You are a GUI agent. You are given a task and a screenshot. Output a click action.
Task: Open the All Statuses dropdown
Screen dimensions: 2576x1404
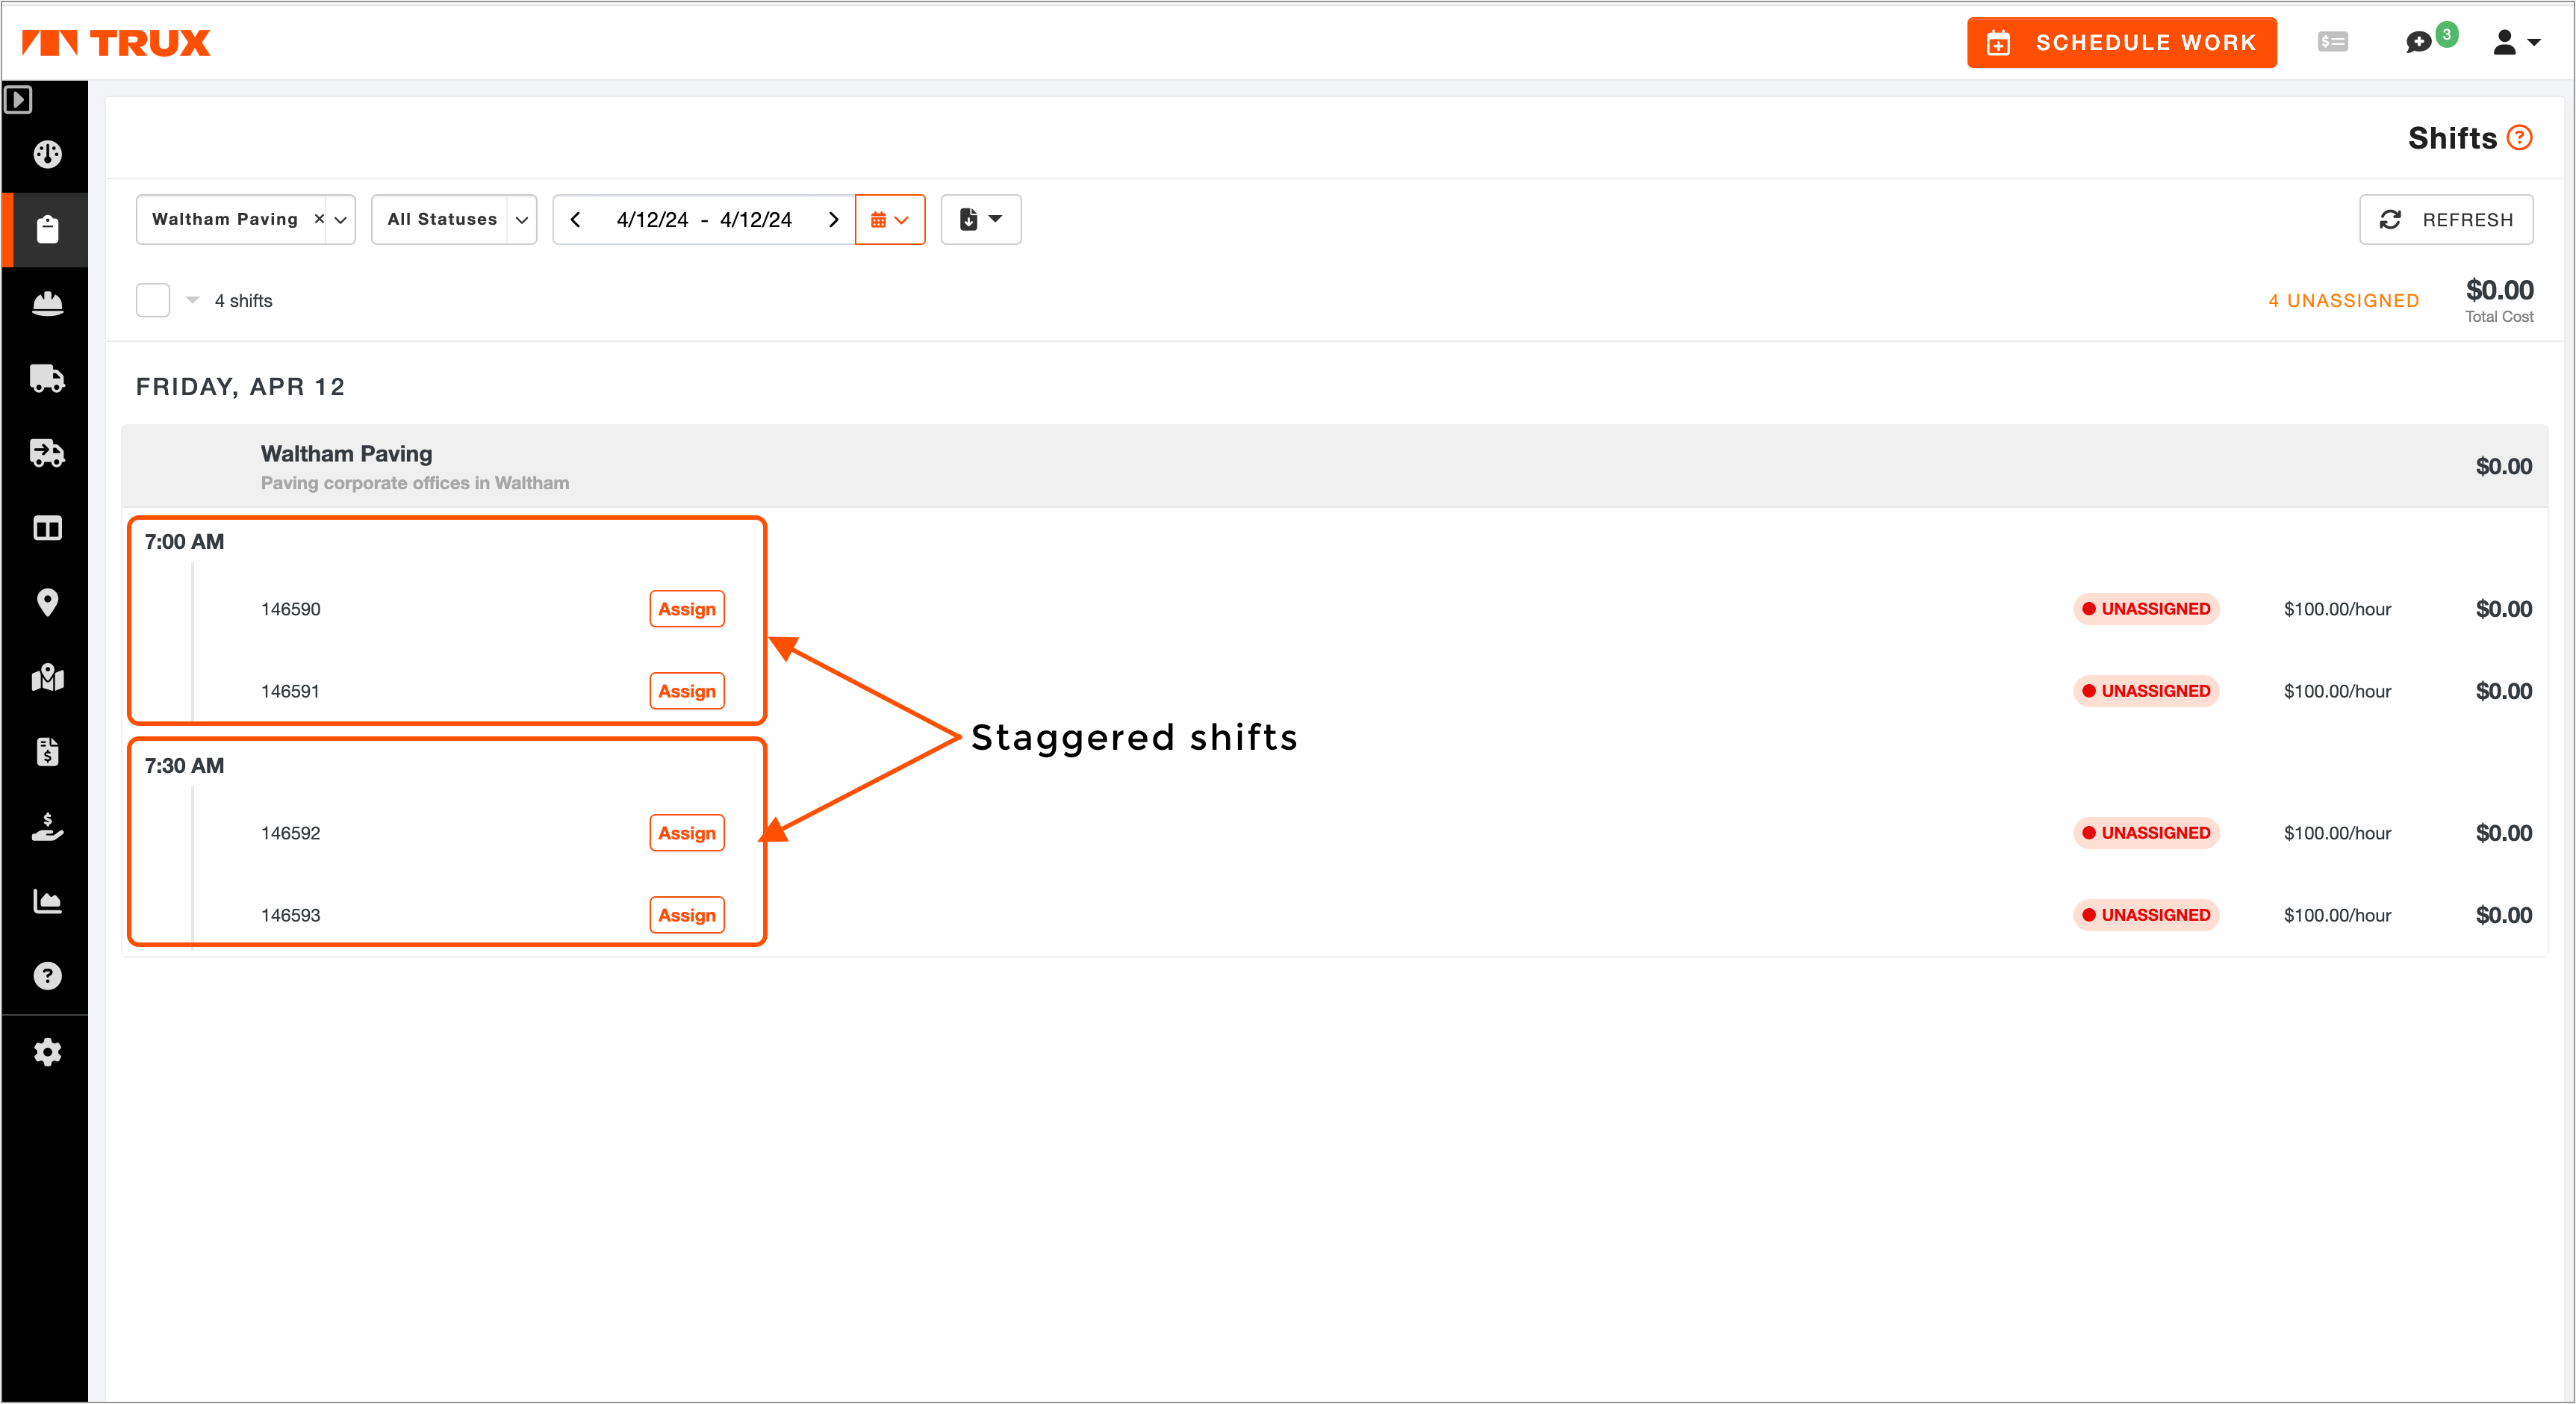pyautogui.click(x=454, y=219)
